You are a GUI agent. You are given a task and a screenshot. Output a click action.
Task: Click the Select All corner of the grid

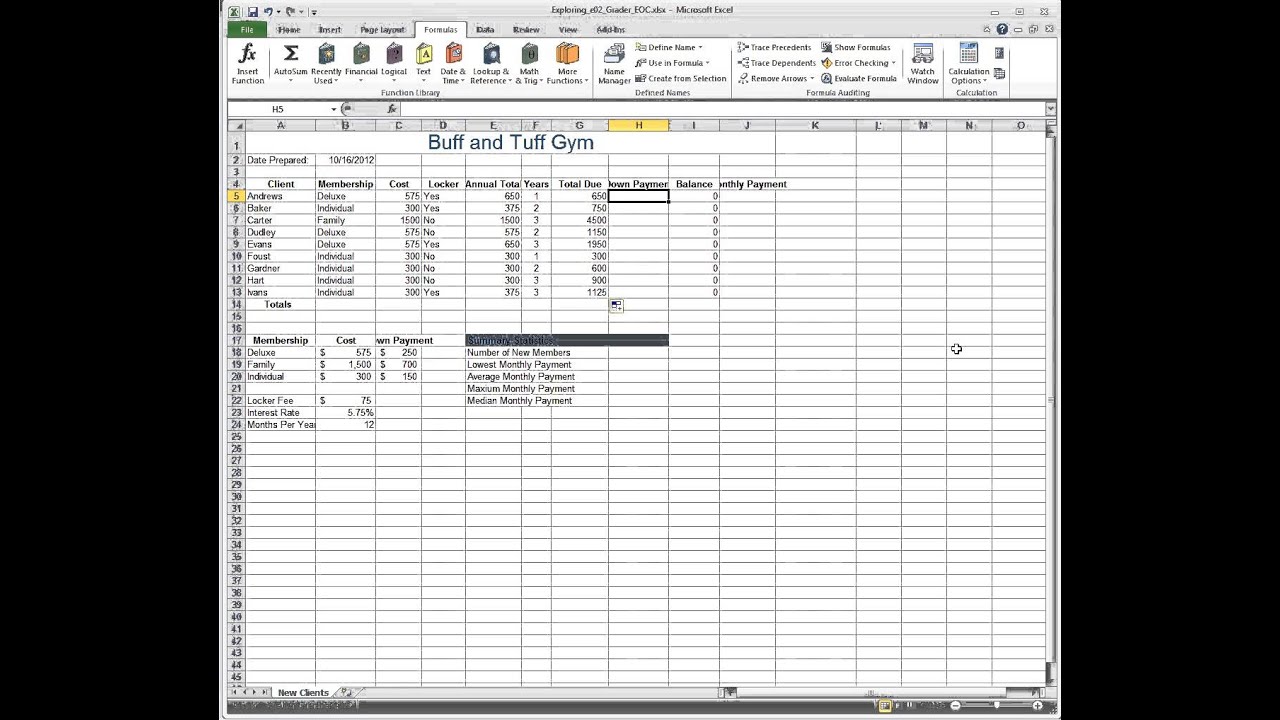(237, 125)
